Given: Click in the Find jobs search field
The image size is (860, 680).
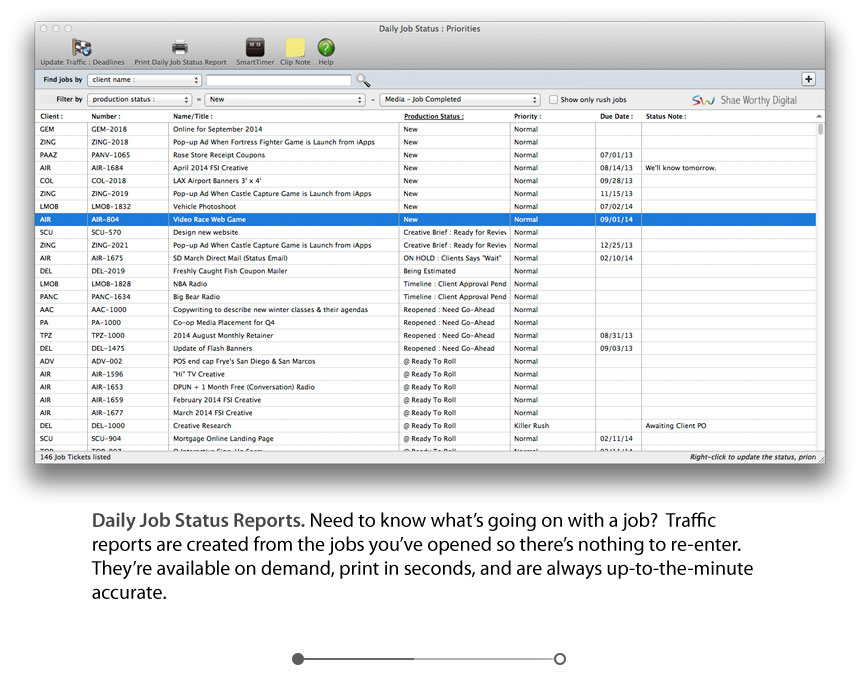Looking at the screenshot, I should (278, 80).
